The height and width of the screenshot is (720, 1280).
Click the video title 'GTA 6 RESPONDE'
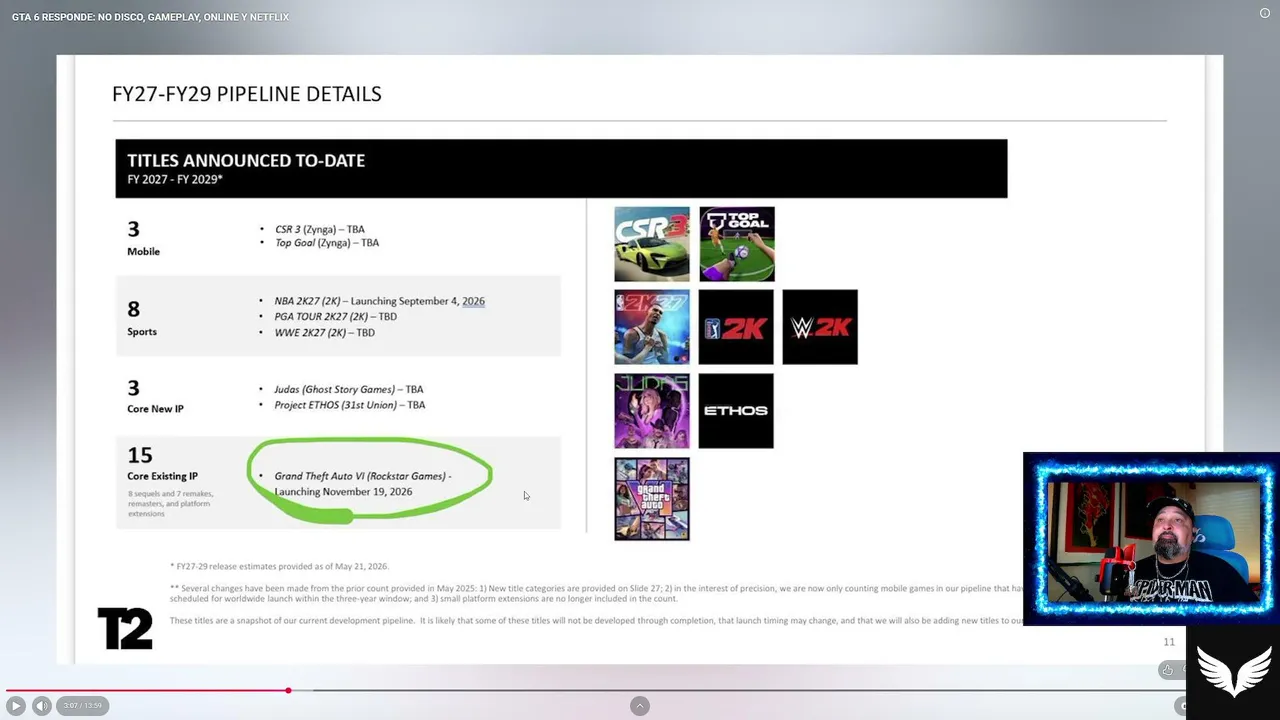pyautogui.click(x=150, y=17)
